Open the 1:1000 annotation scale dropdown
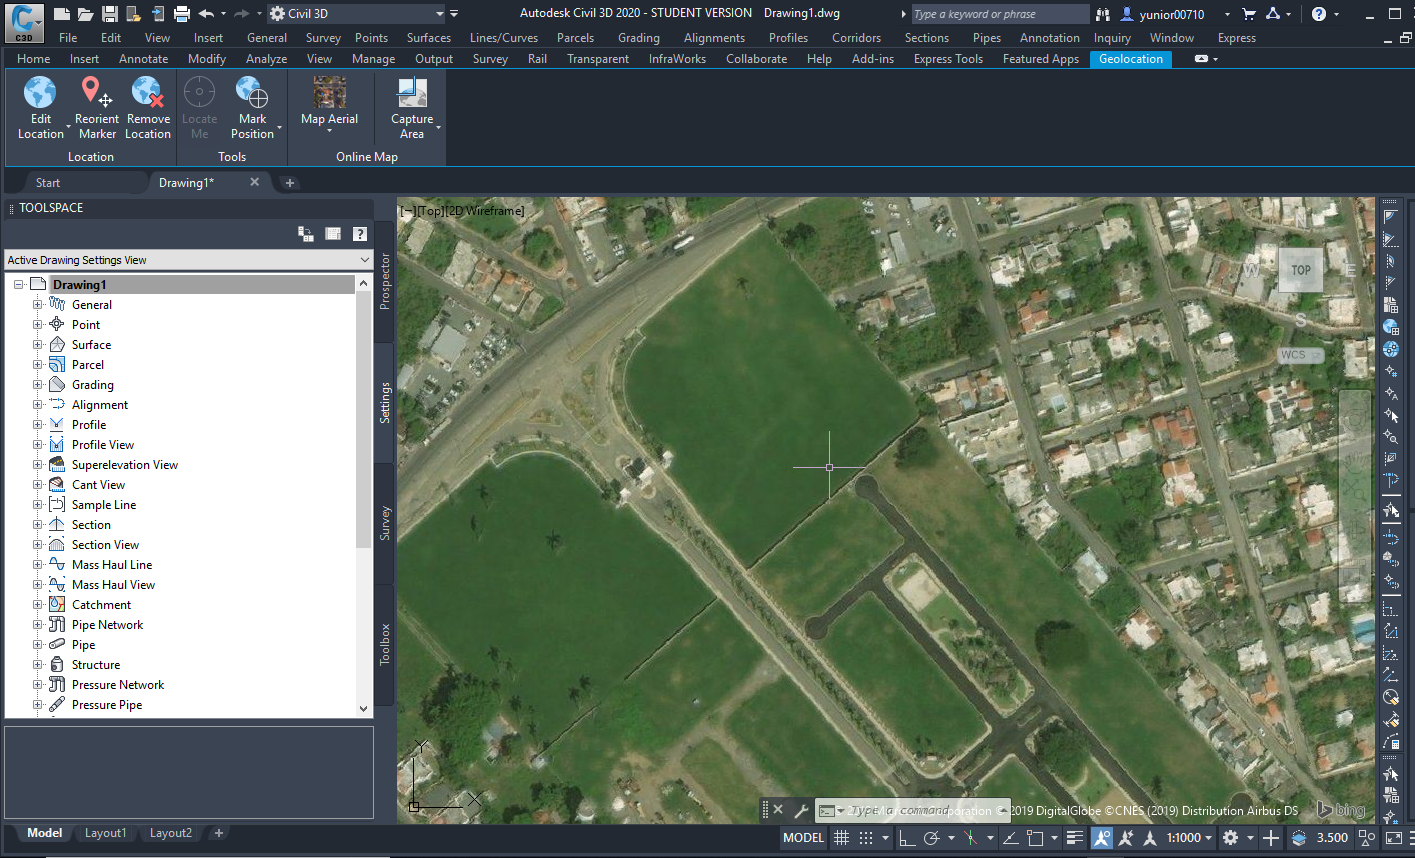Image resolution: width=1415 pixels, height=858 pixels. [x=1189, y=838]
